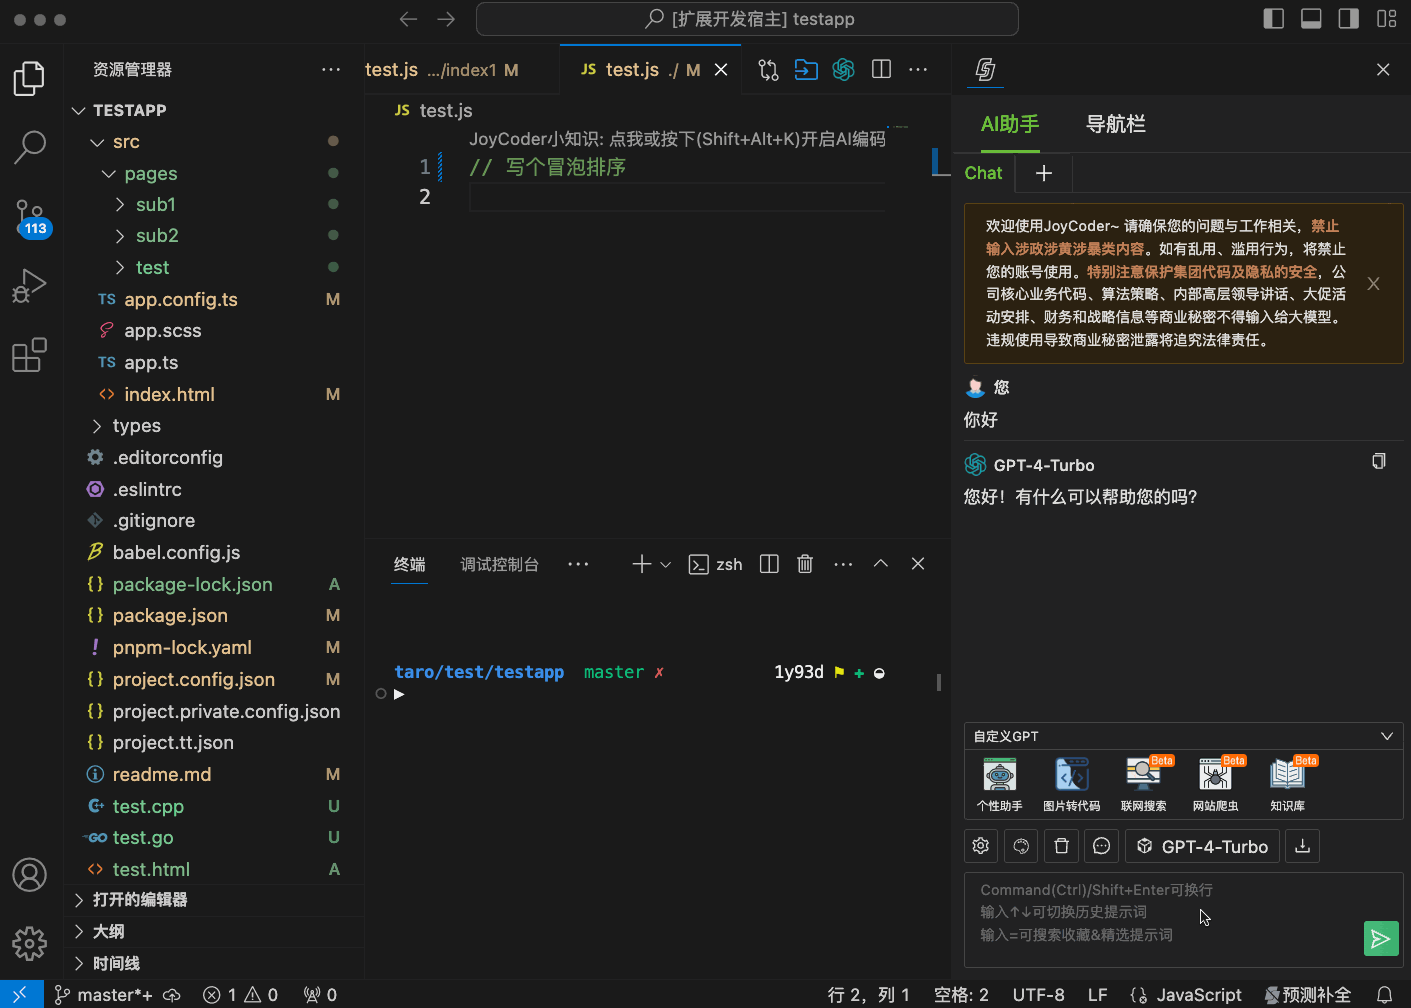Open chat settings gear icon
Viewport: 1411px width, 1008px height.
pyautogui.click(x=981, y=846)
